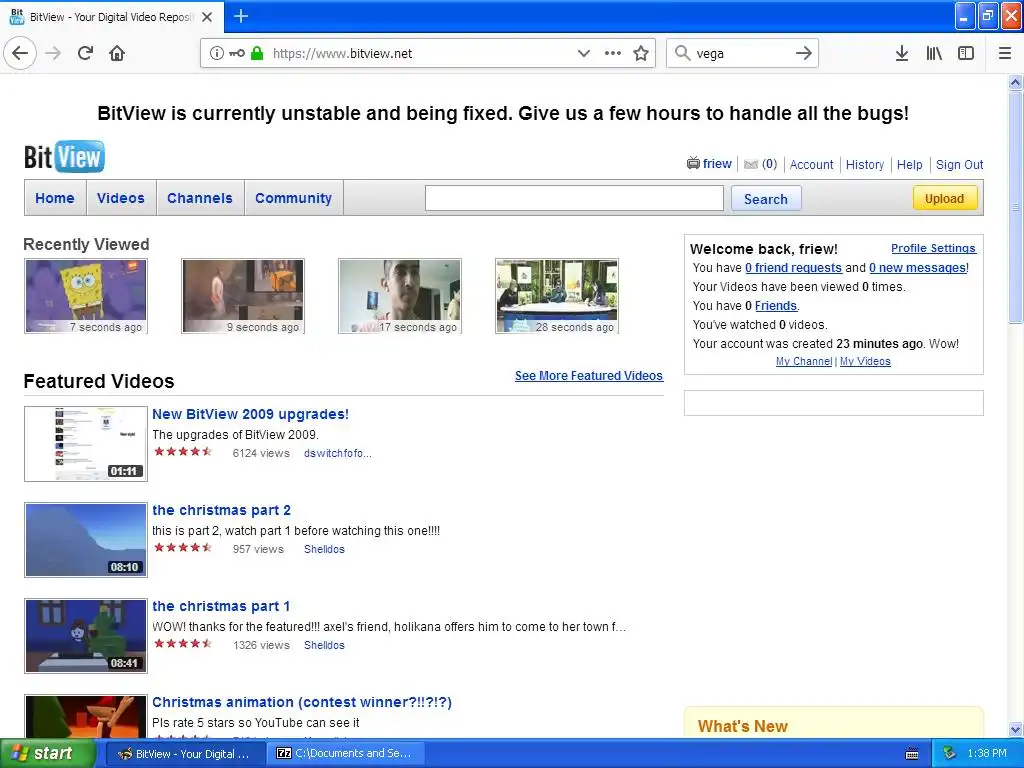The image size is (1024, 768).
Task: Click See More Featured Videos link
Action: tap(588, 376)
